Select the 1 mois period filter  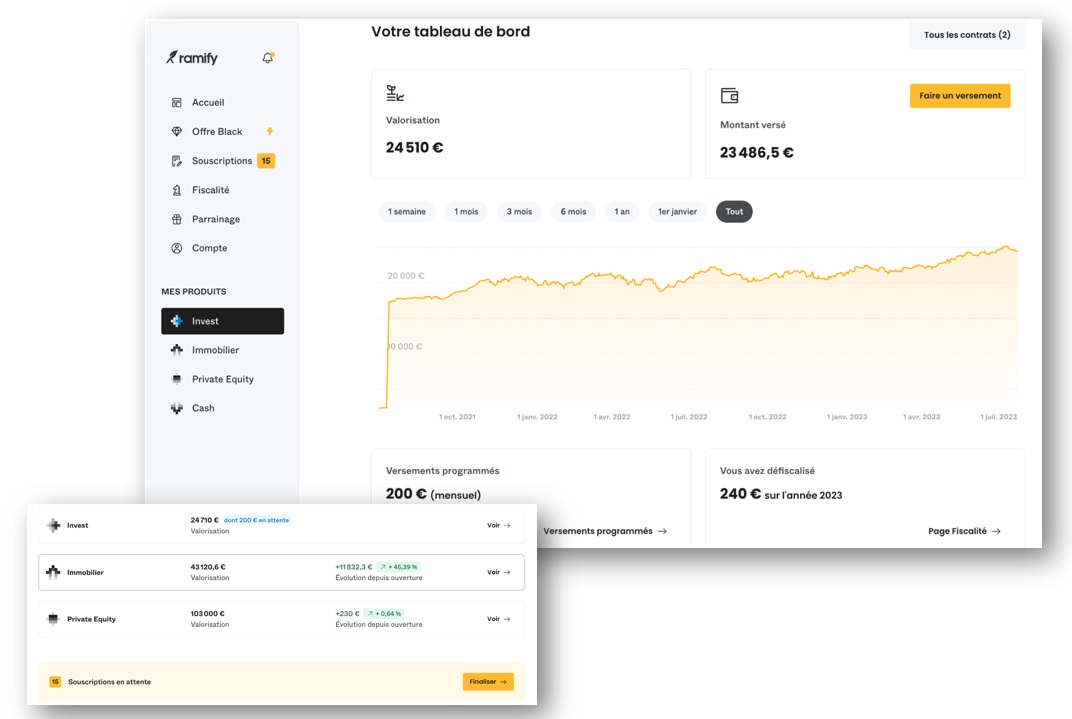click(x=466, y=212)
